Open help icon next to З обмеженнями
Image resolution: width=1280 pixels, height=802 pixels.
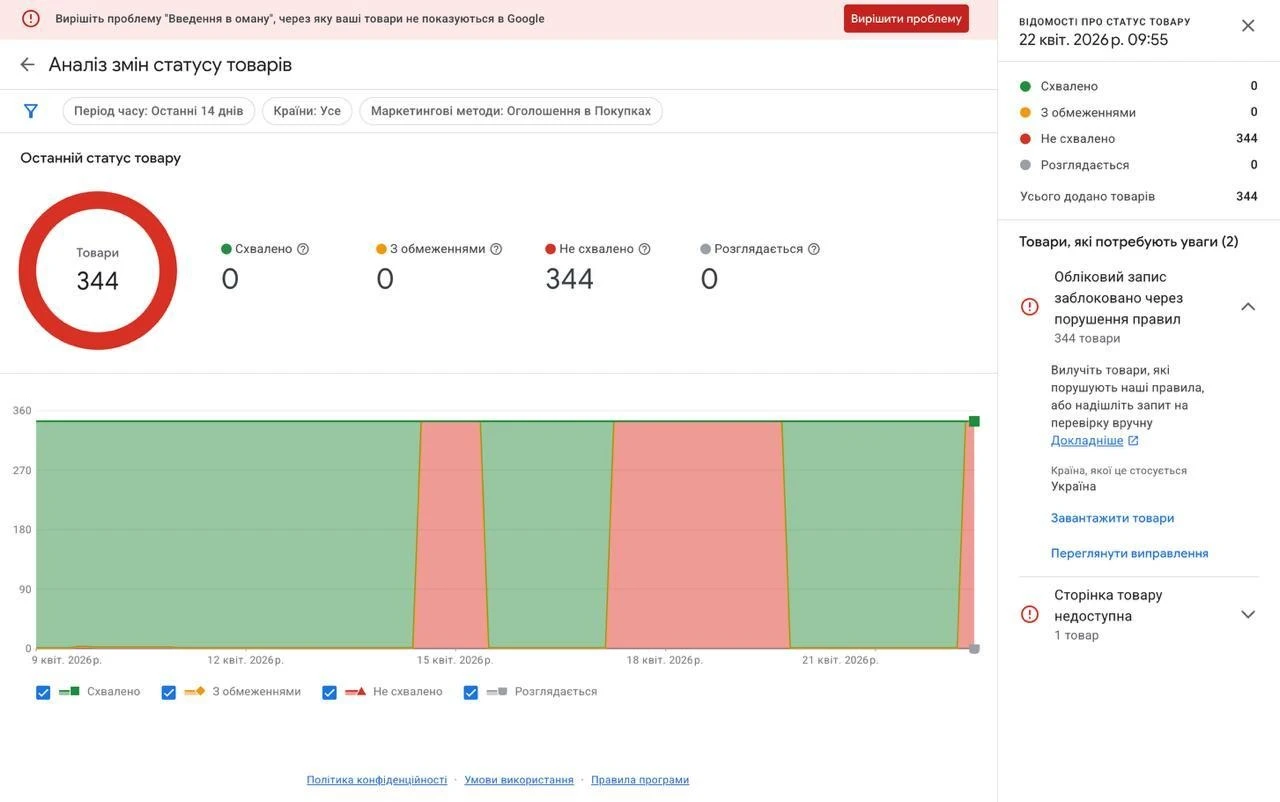pos(496,249)
